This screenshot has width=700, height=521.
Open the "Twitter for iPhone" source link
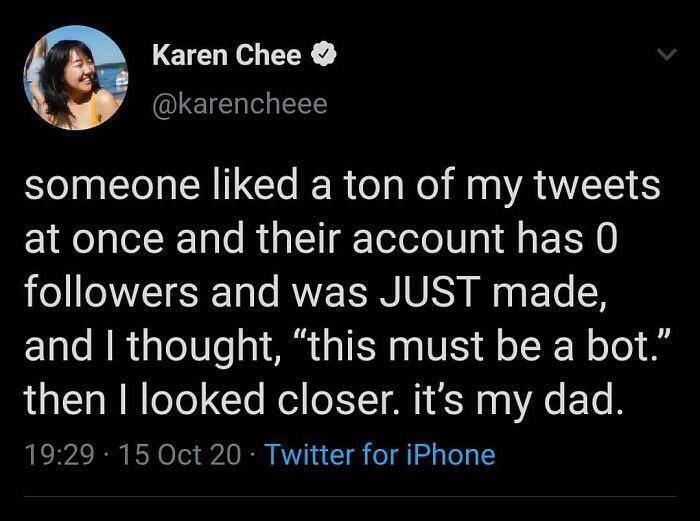pyautogui.click(x=380, y=455)
